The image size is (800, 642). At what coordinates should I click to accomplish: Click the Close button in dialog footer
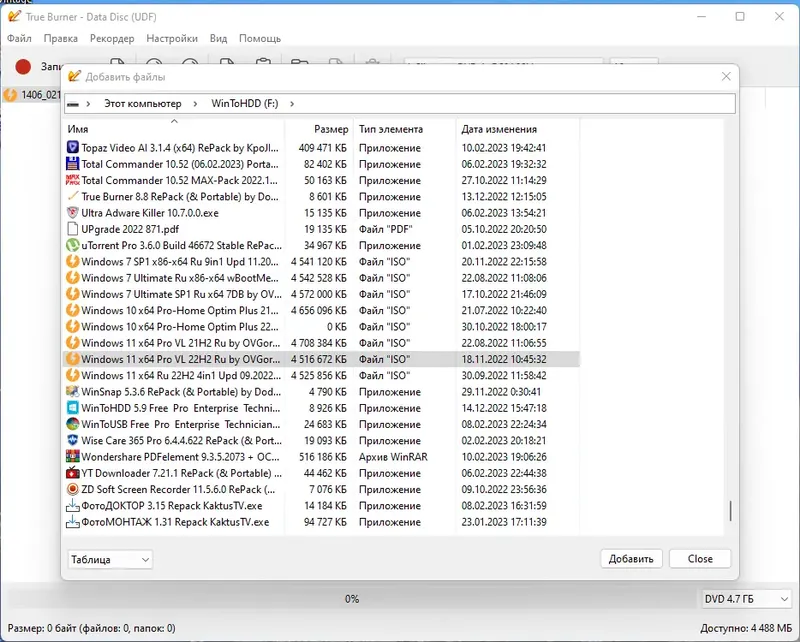pos(700,559)
